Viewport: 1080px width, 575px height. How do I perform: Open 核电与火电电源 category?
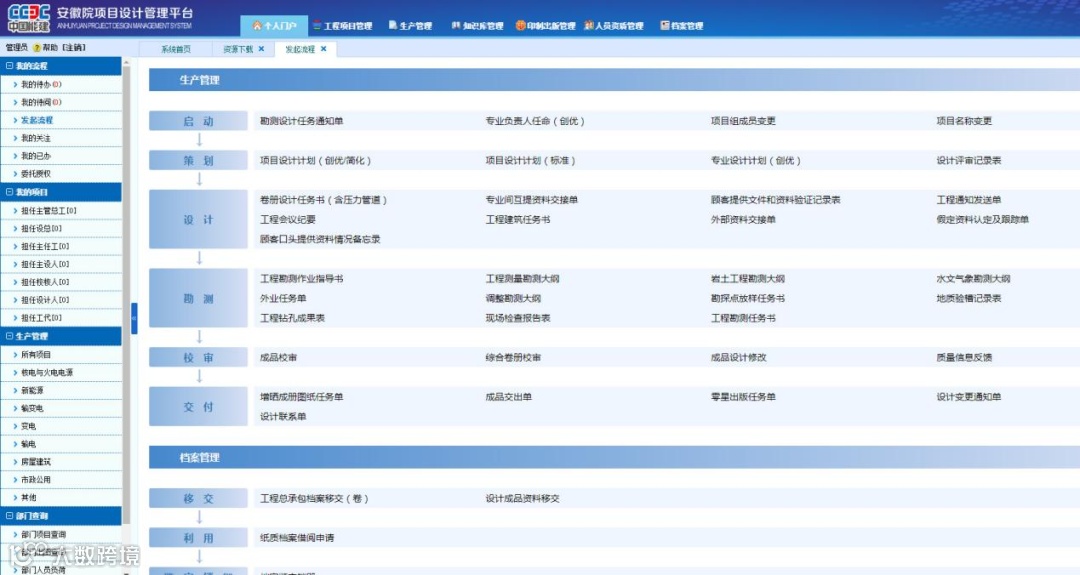tap(61, 373)
